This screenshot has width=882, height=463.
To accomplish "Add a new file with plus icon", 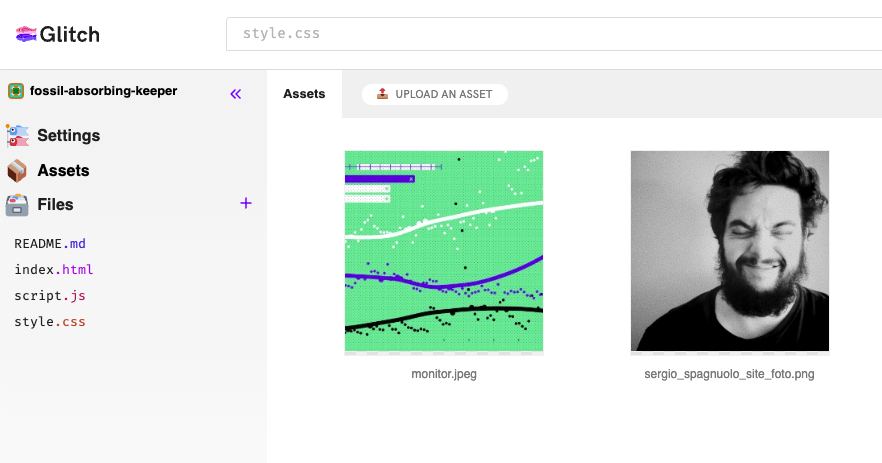I will pyautogui.click(x=246, y=203).
